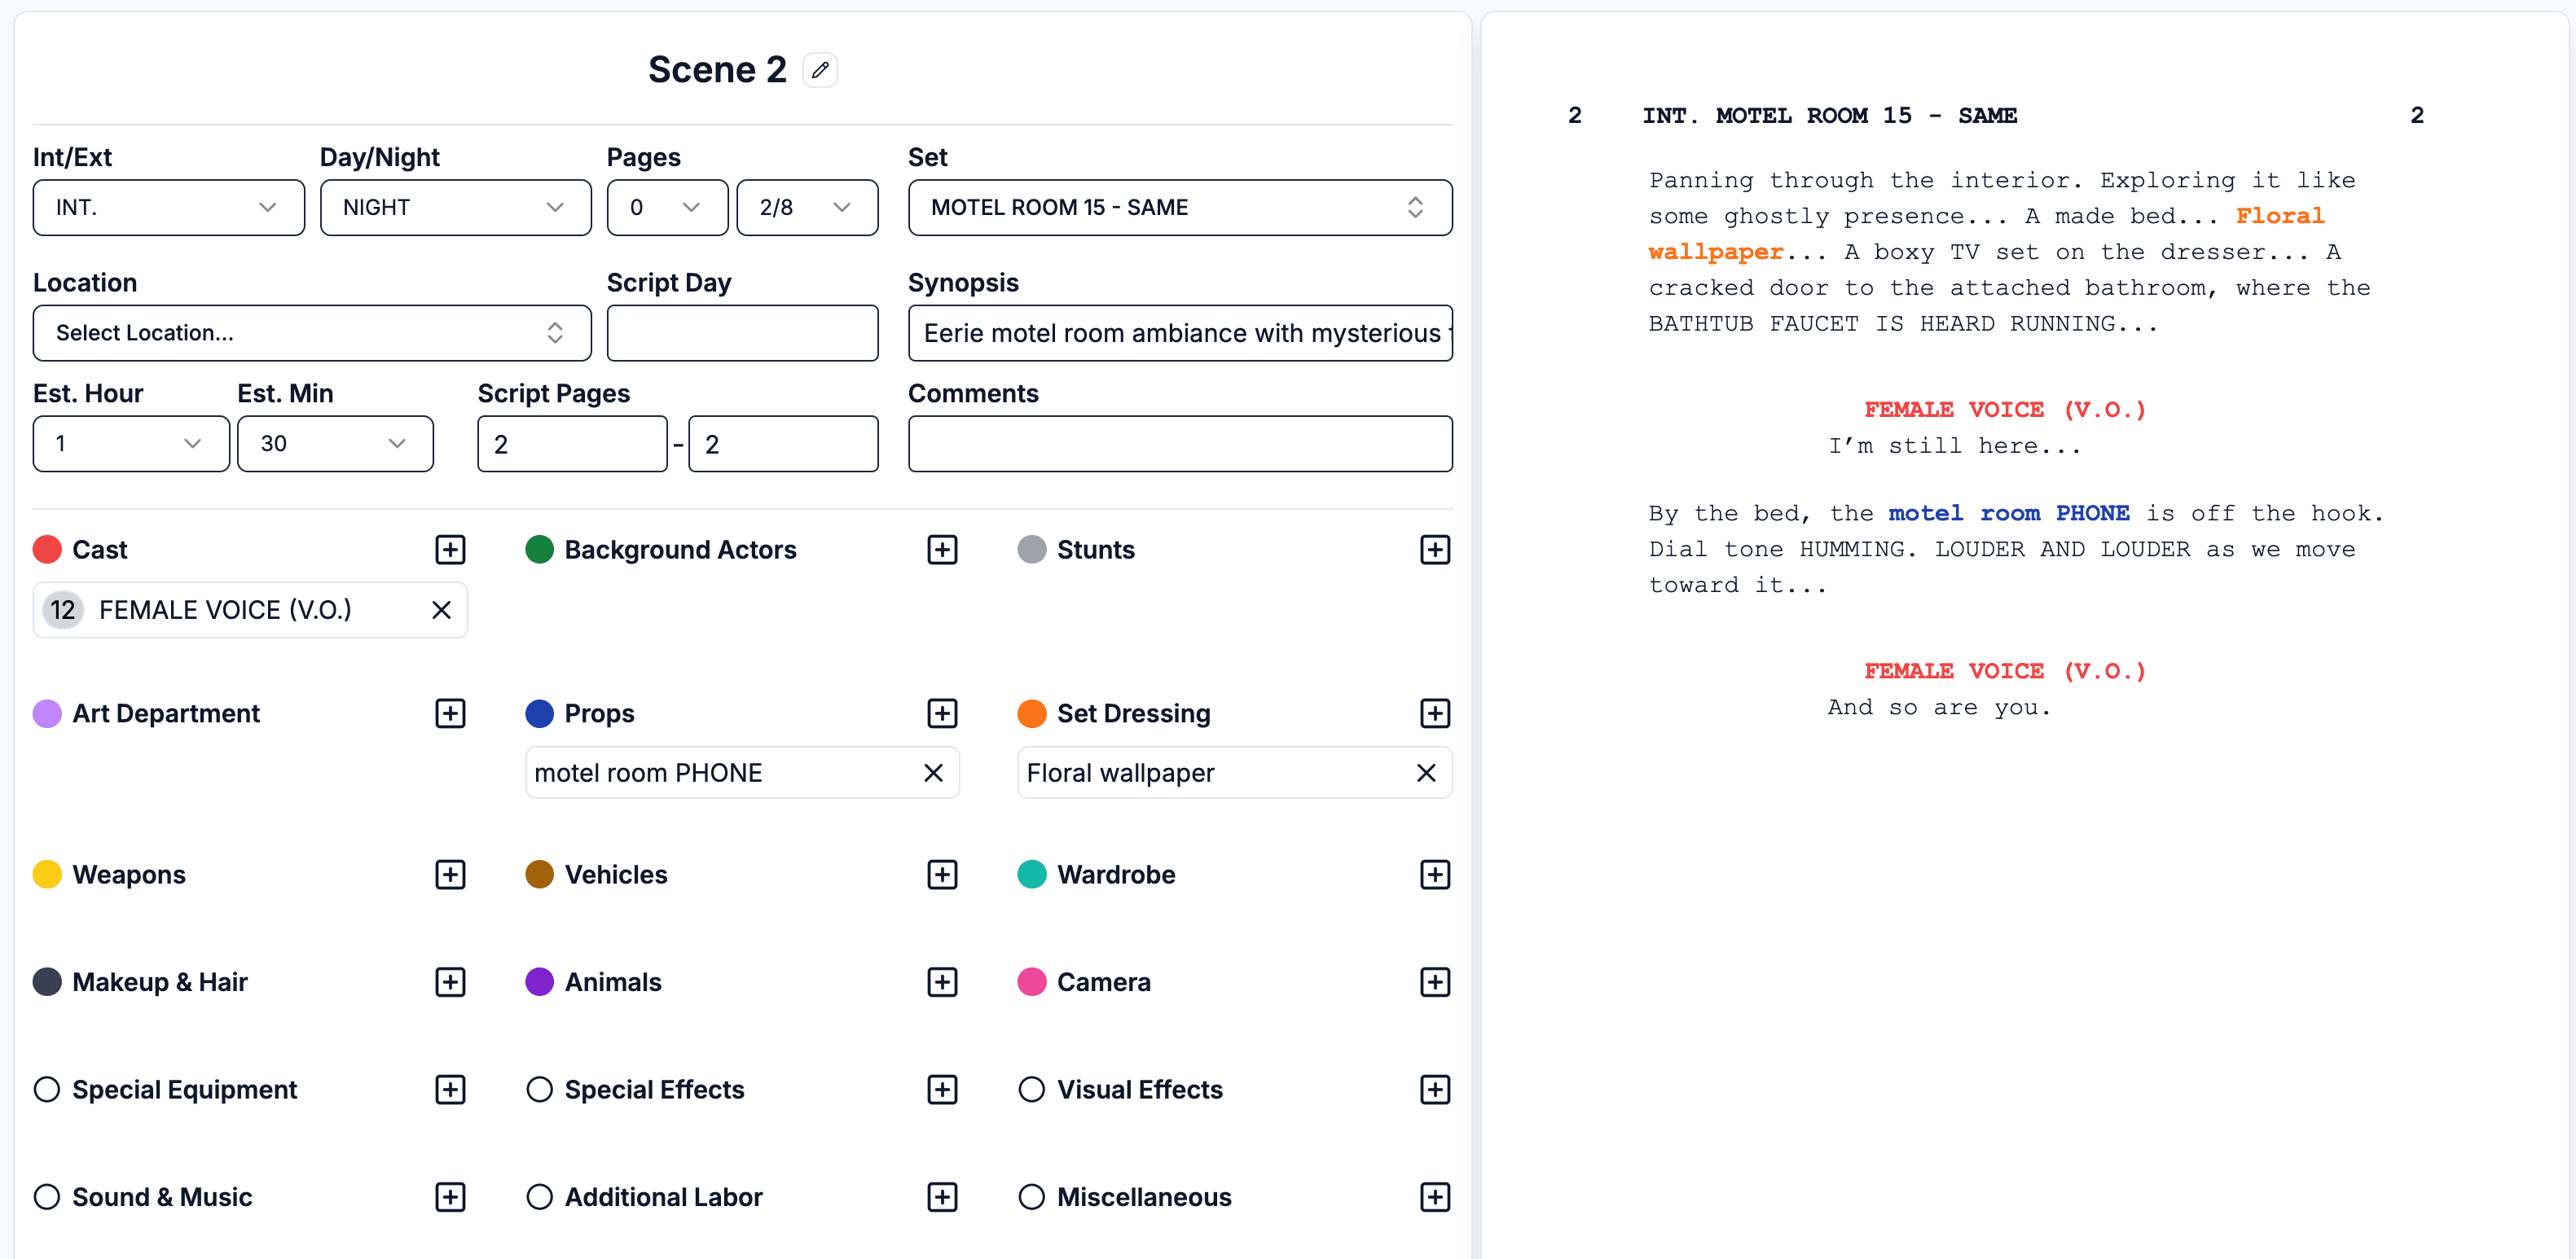Toggle the Sound & Music category circle
2576x1259 pixels.
tap(46, 1196)
